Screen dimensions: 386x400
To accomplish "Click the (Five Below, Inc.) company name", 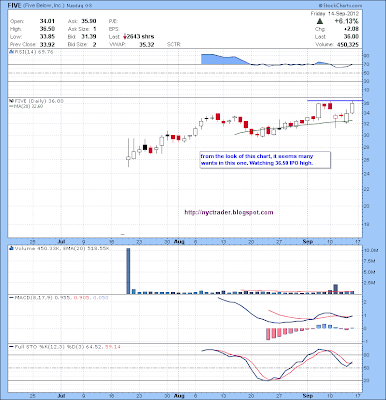I will pos(43,6).
